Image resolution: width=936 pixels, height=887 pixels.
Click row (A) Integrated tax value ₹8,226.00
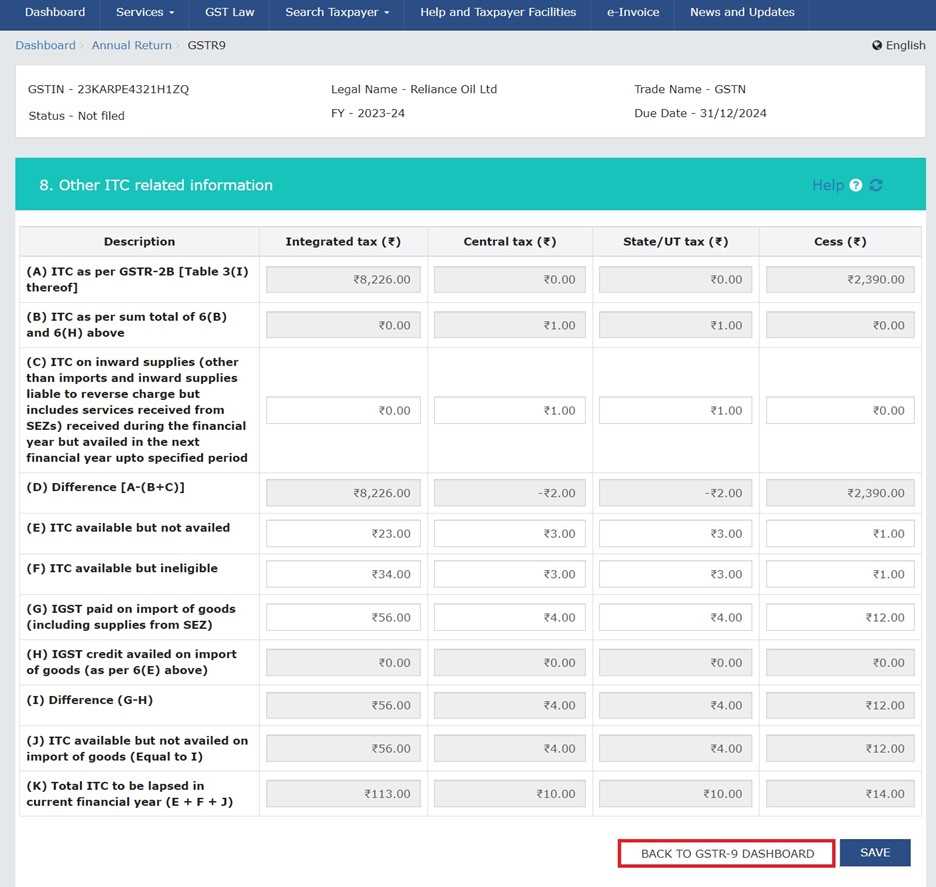coord(343,279)
